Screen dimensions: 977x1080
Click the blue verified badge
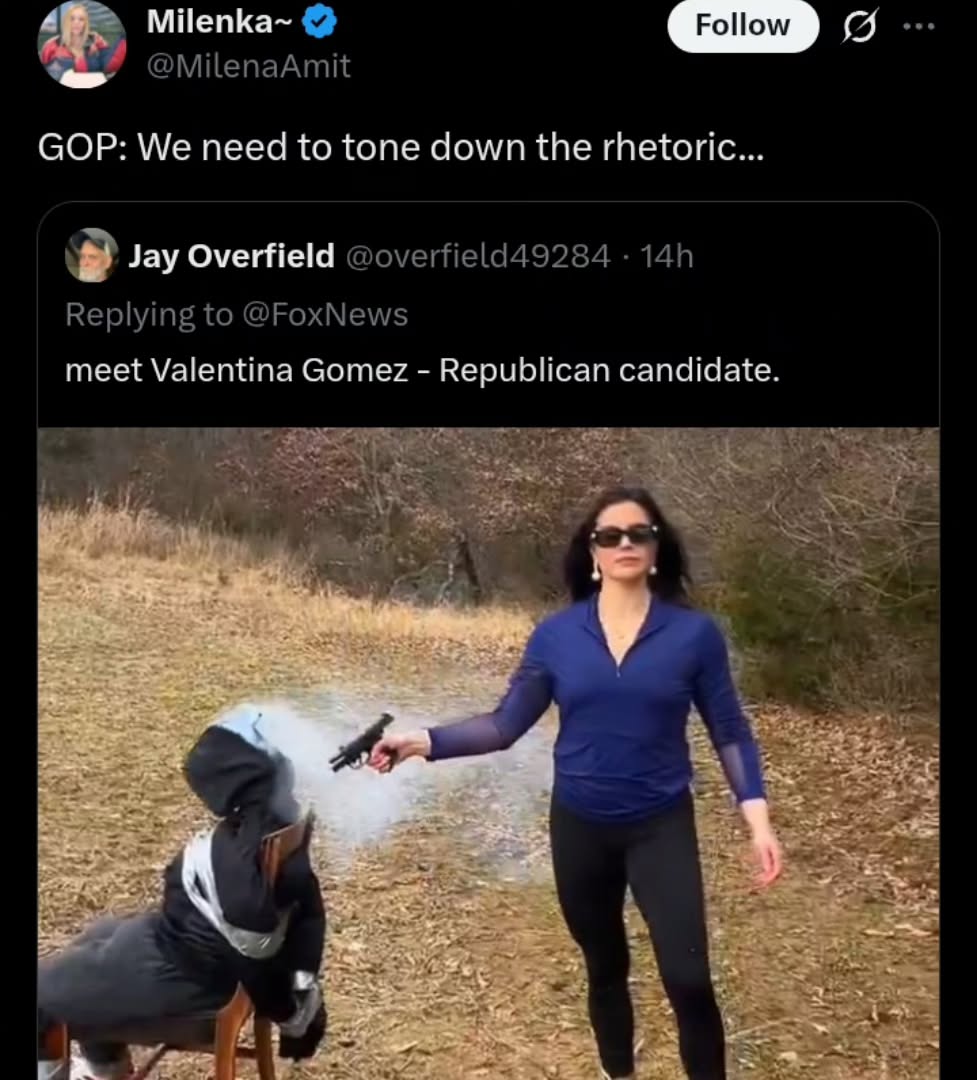(320, 22)
